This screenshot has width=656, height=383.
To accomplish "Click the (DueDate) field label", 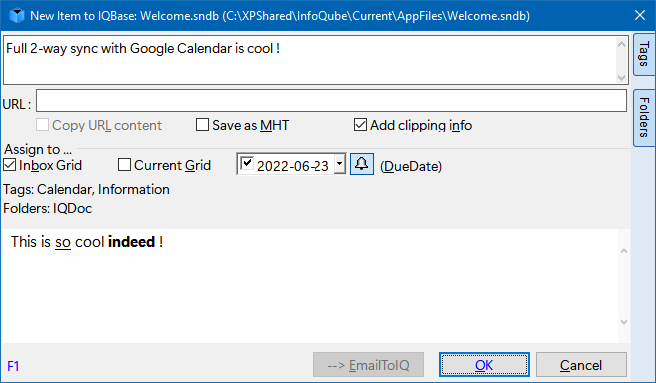I will 411,166.
